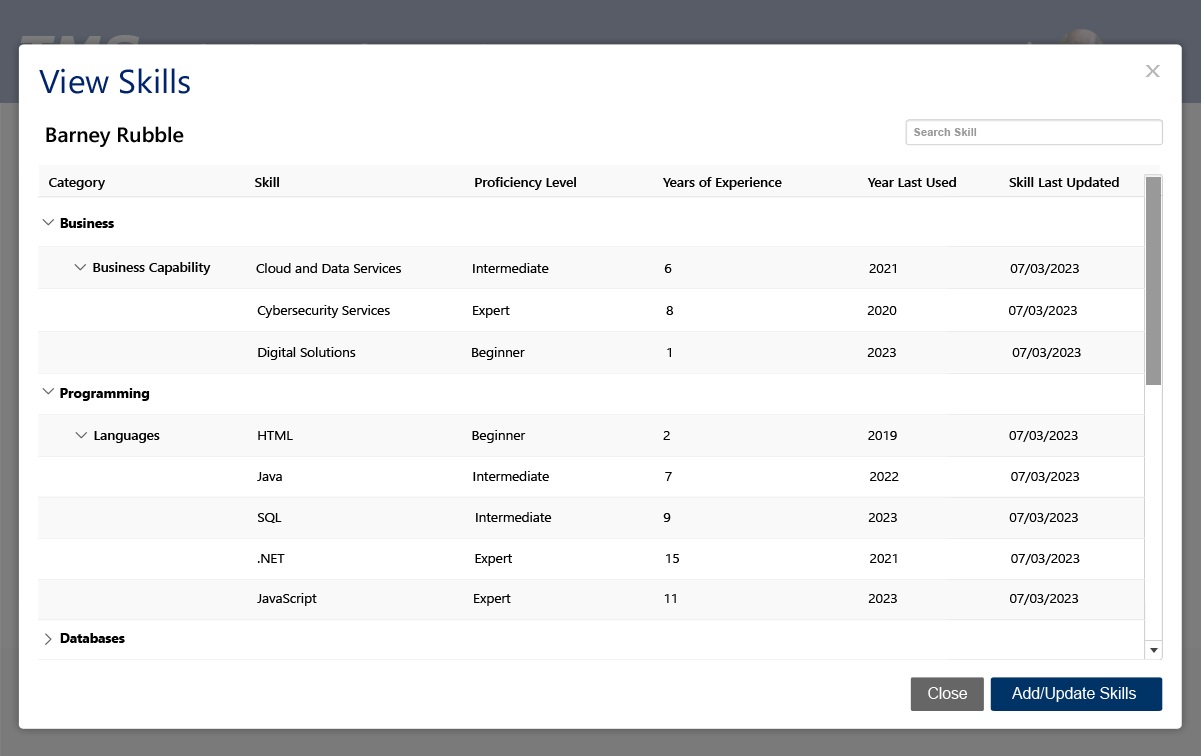Collapse the Languages subcategory chevron
The height and width of the screenshot is (756, 1201).
(81, 436)
